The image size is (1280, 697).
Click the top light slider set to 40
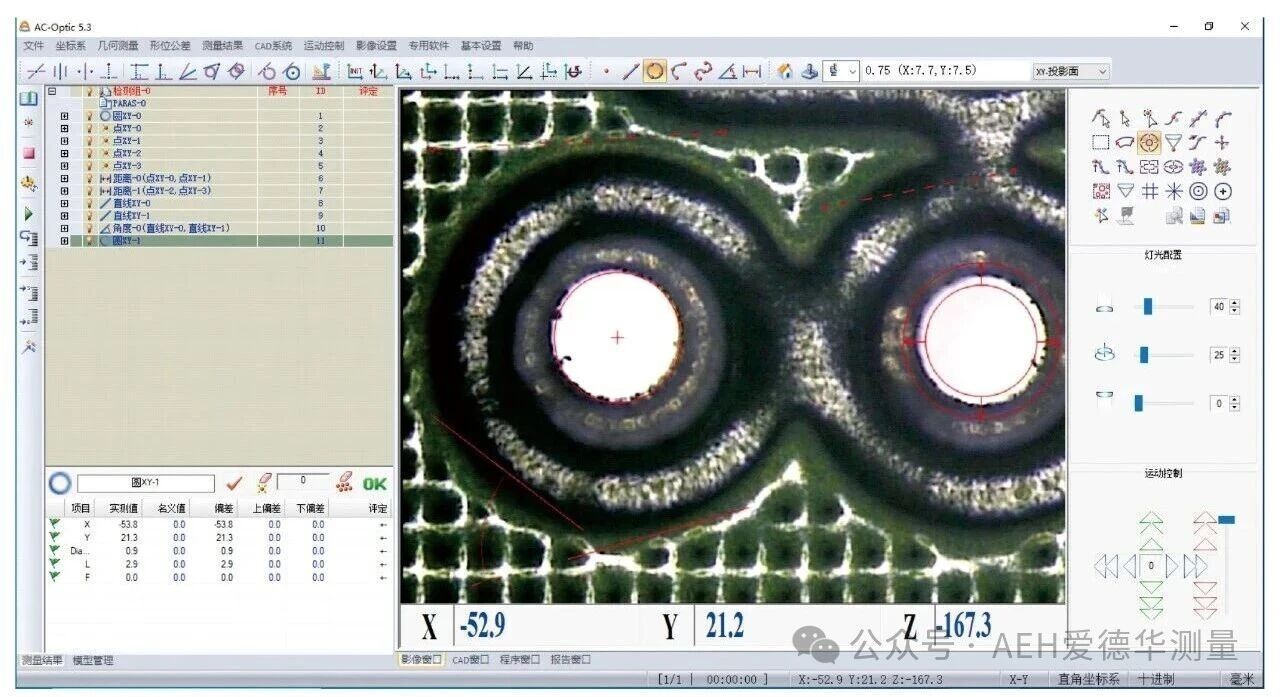1148,307
